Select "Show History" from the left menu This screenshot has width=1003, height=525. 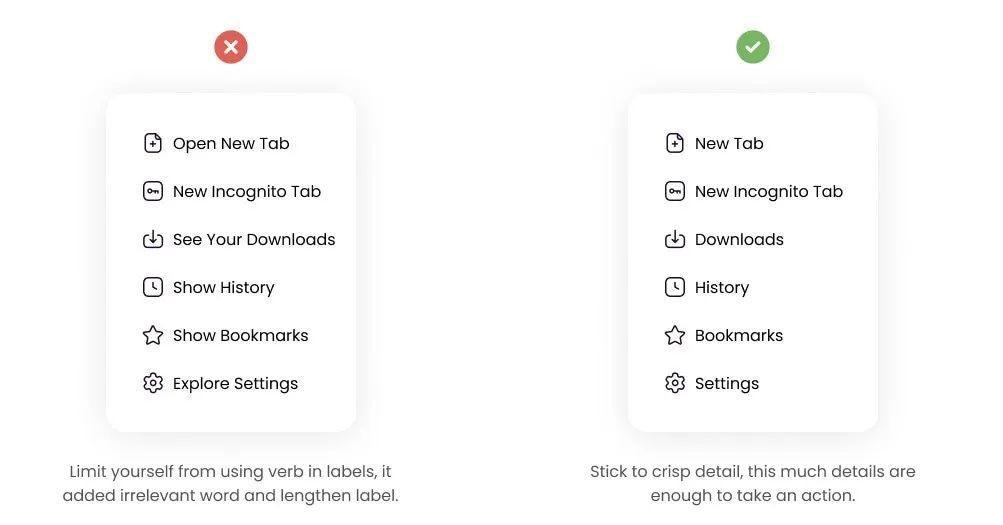click(224, 287)
